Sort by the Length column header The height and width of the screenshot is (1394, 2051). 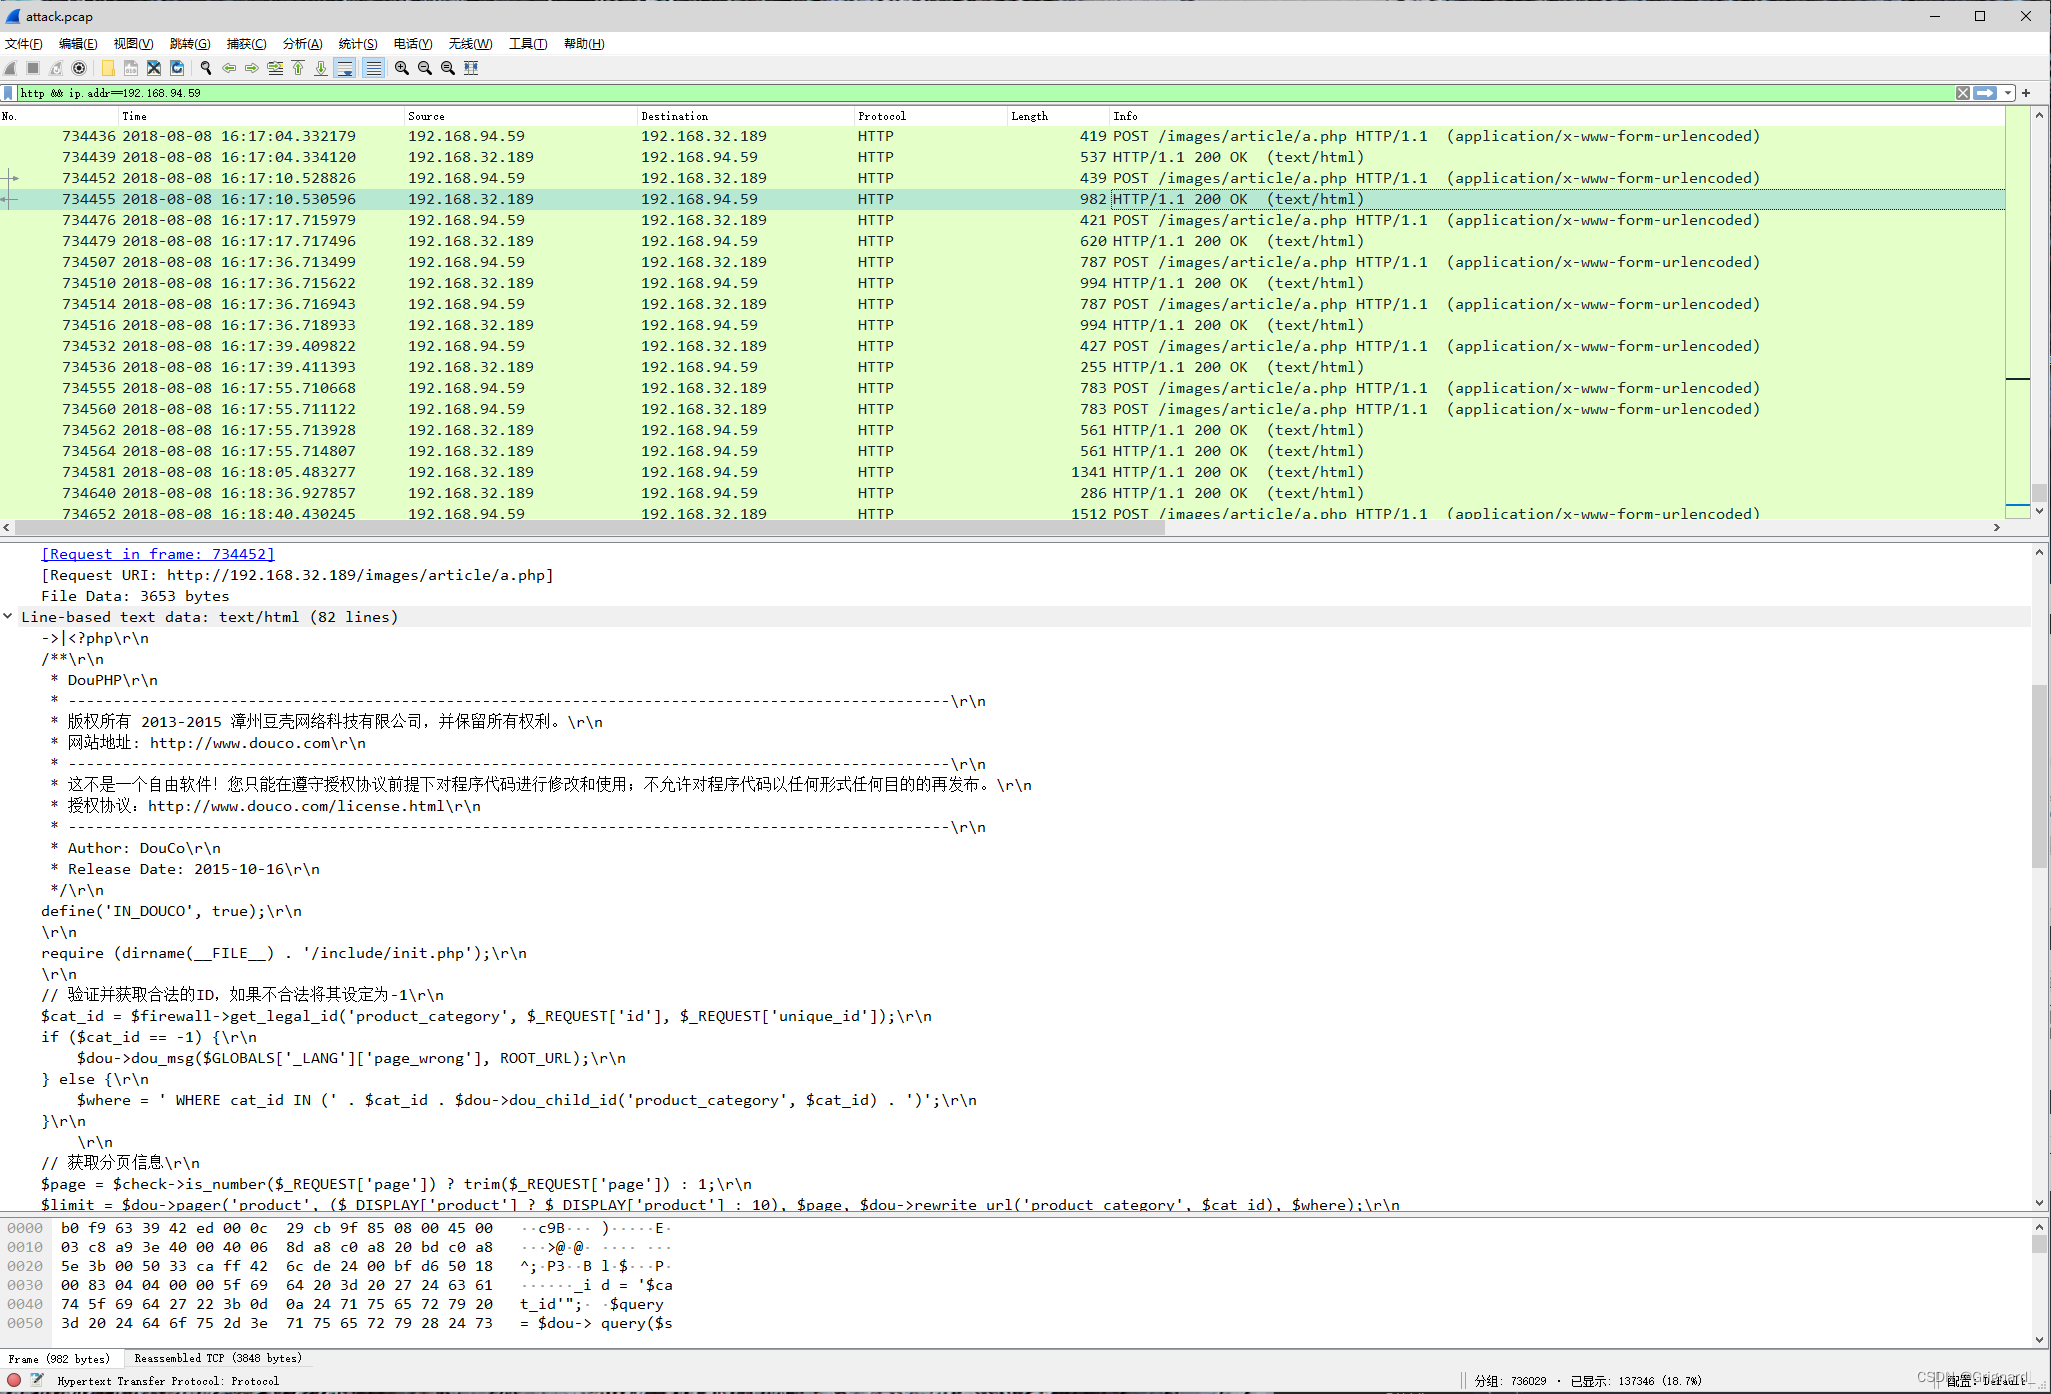(1059, 116)
